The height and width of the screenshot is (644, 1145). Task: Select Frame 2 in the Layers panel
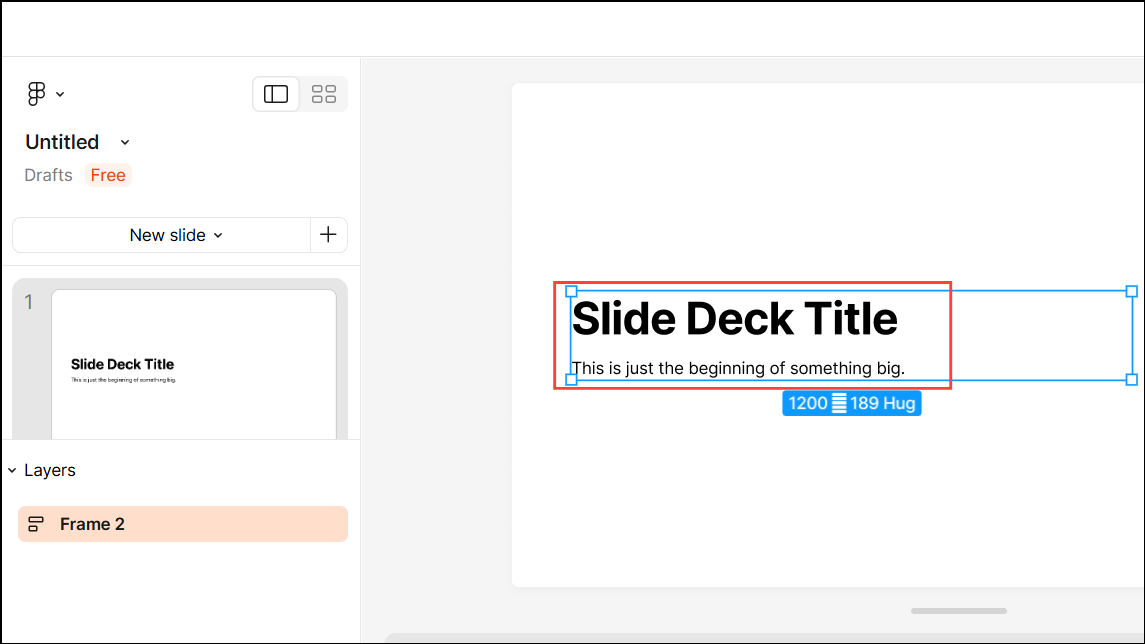(93, 523)
